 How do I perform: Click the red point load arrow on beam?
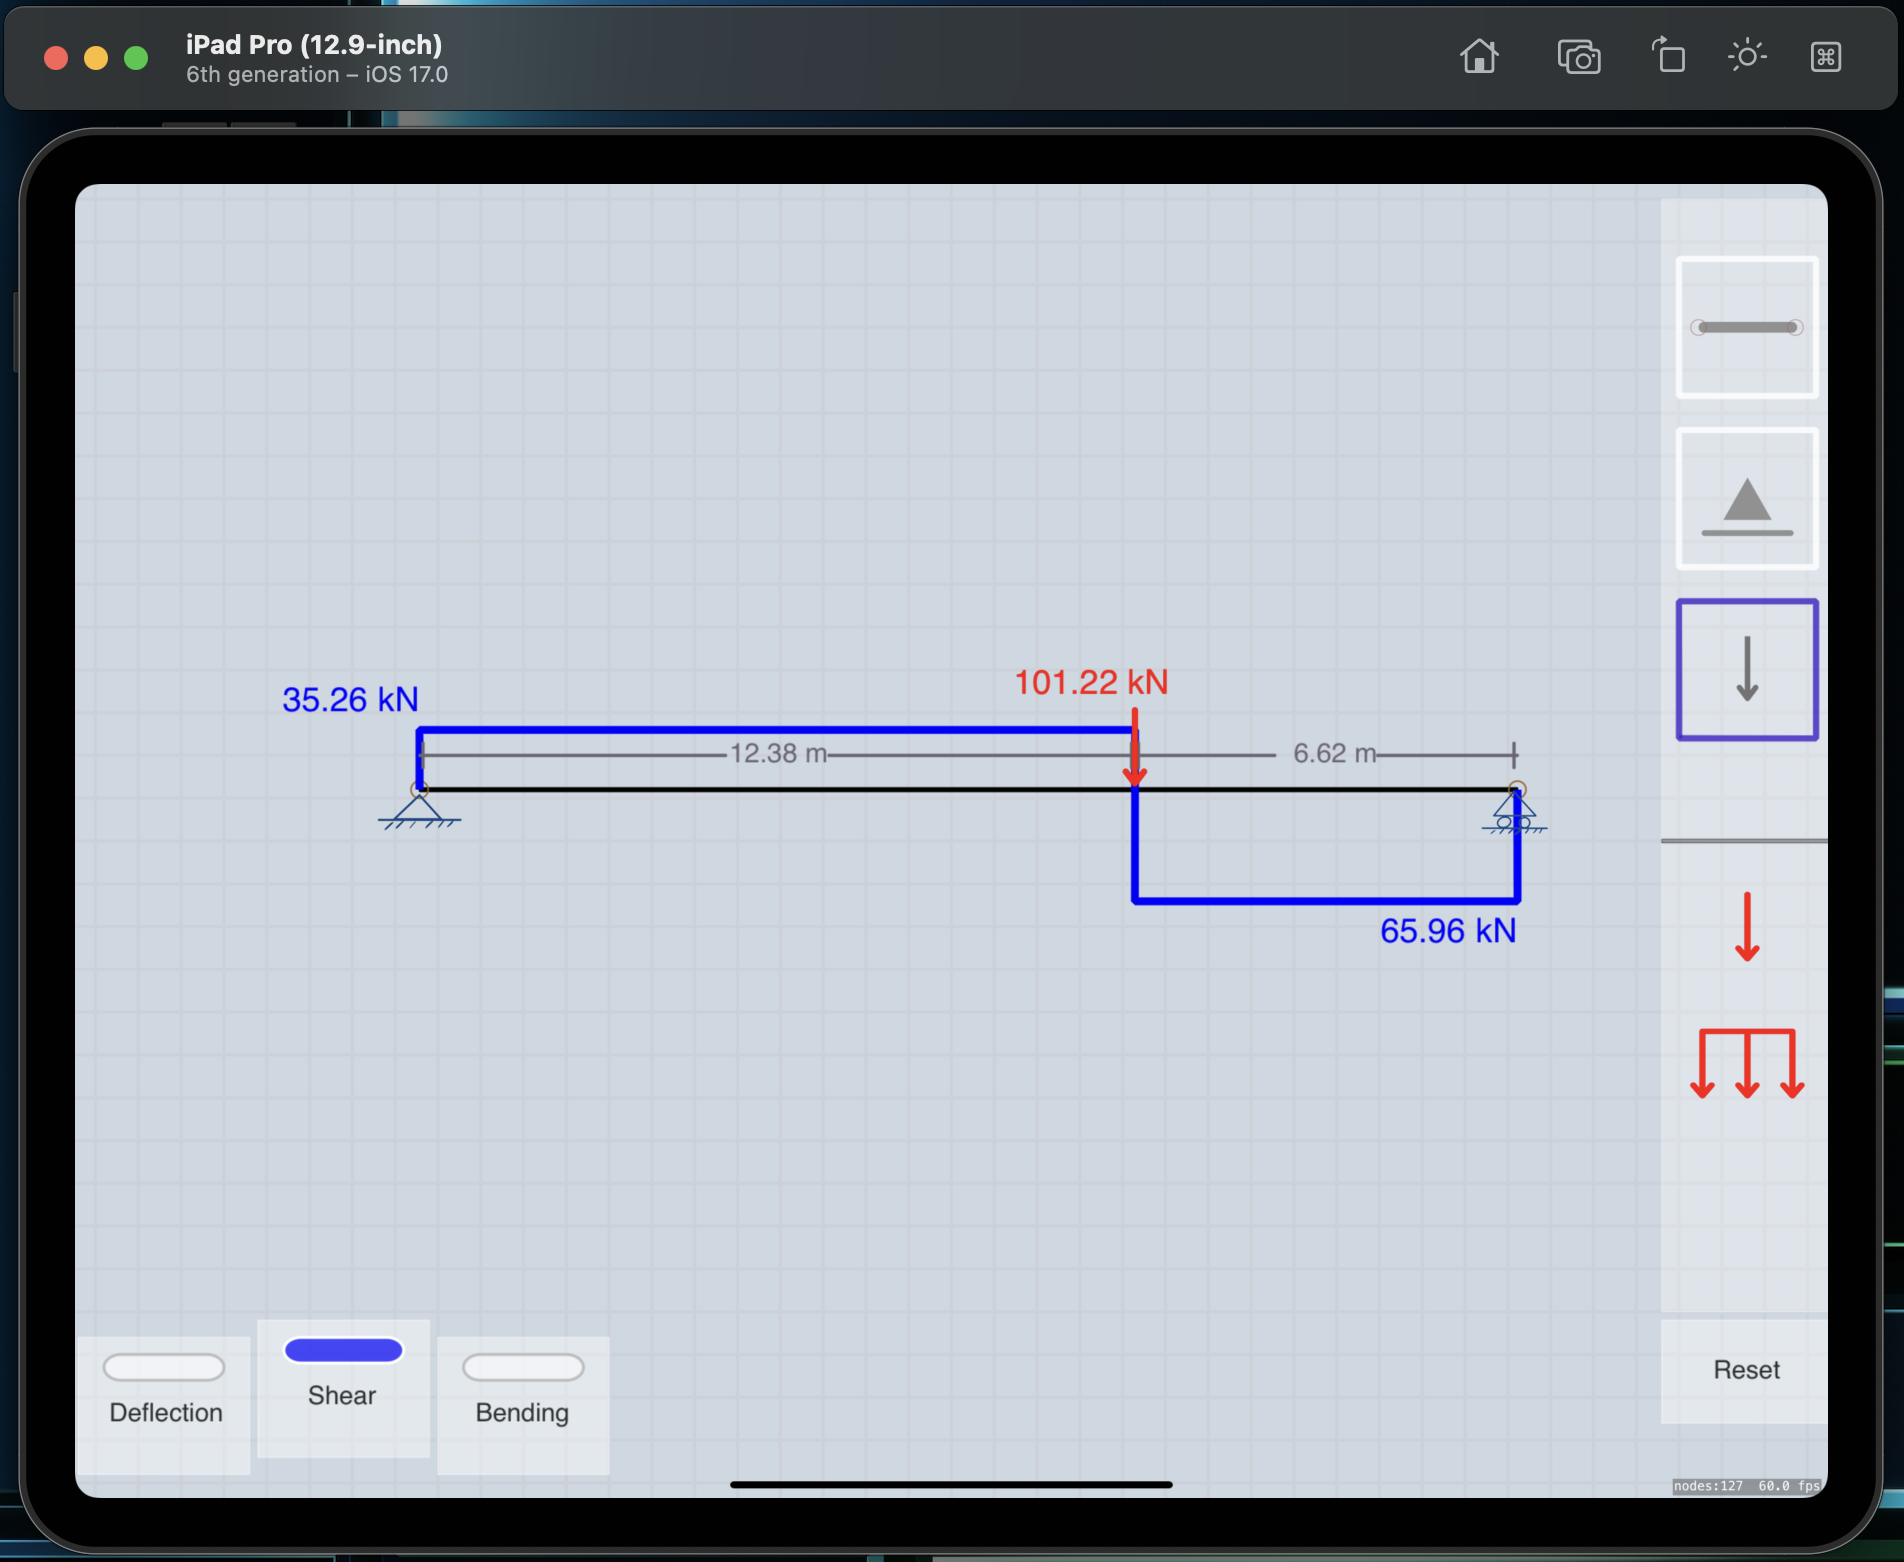1135,748
